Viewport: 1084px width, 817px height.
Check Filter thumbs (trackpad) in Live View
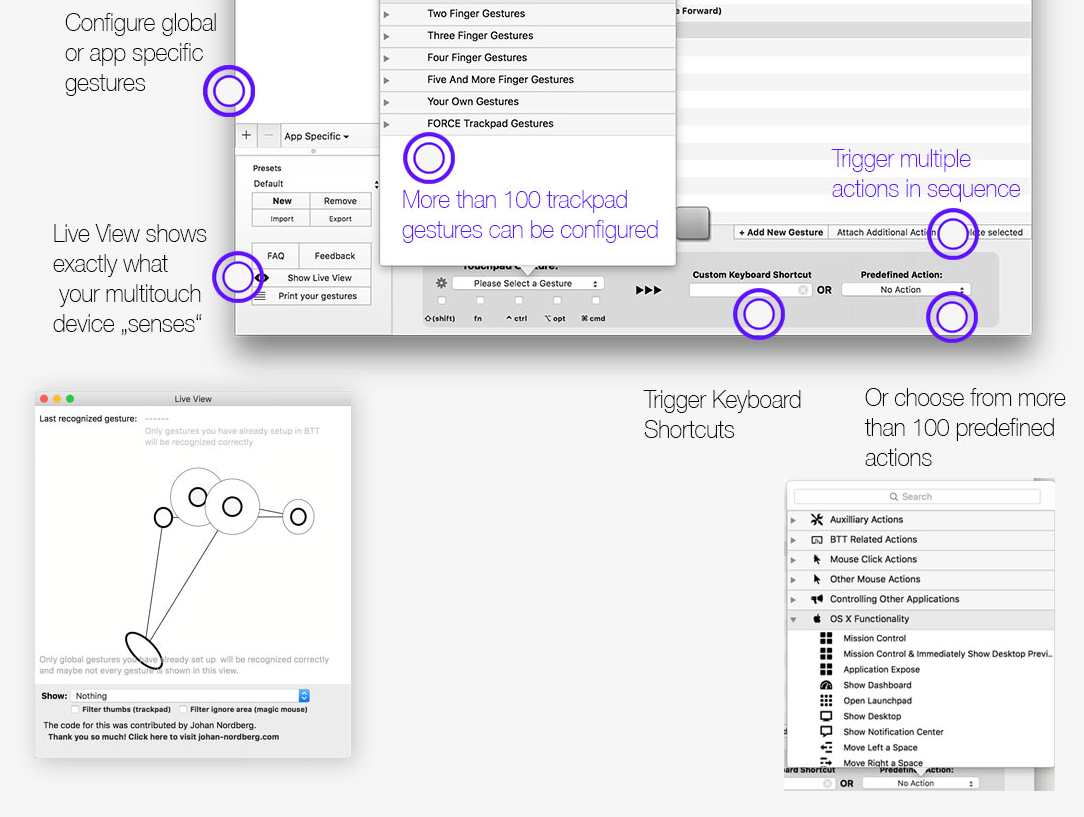75,709
